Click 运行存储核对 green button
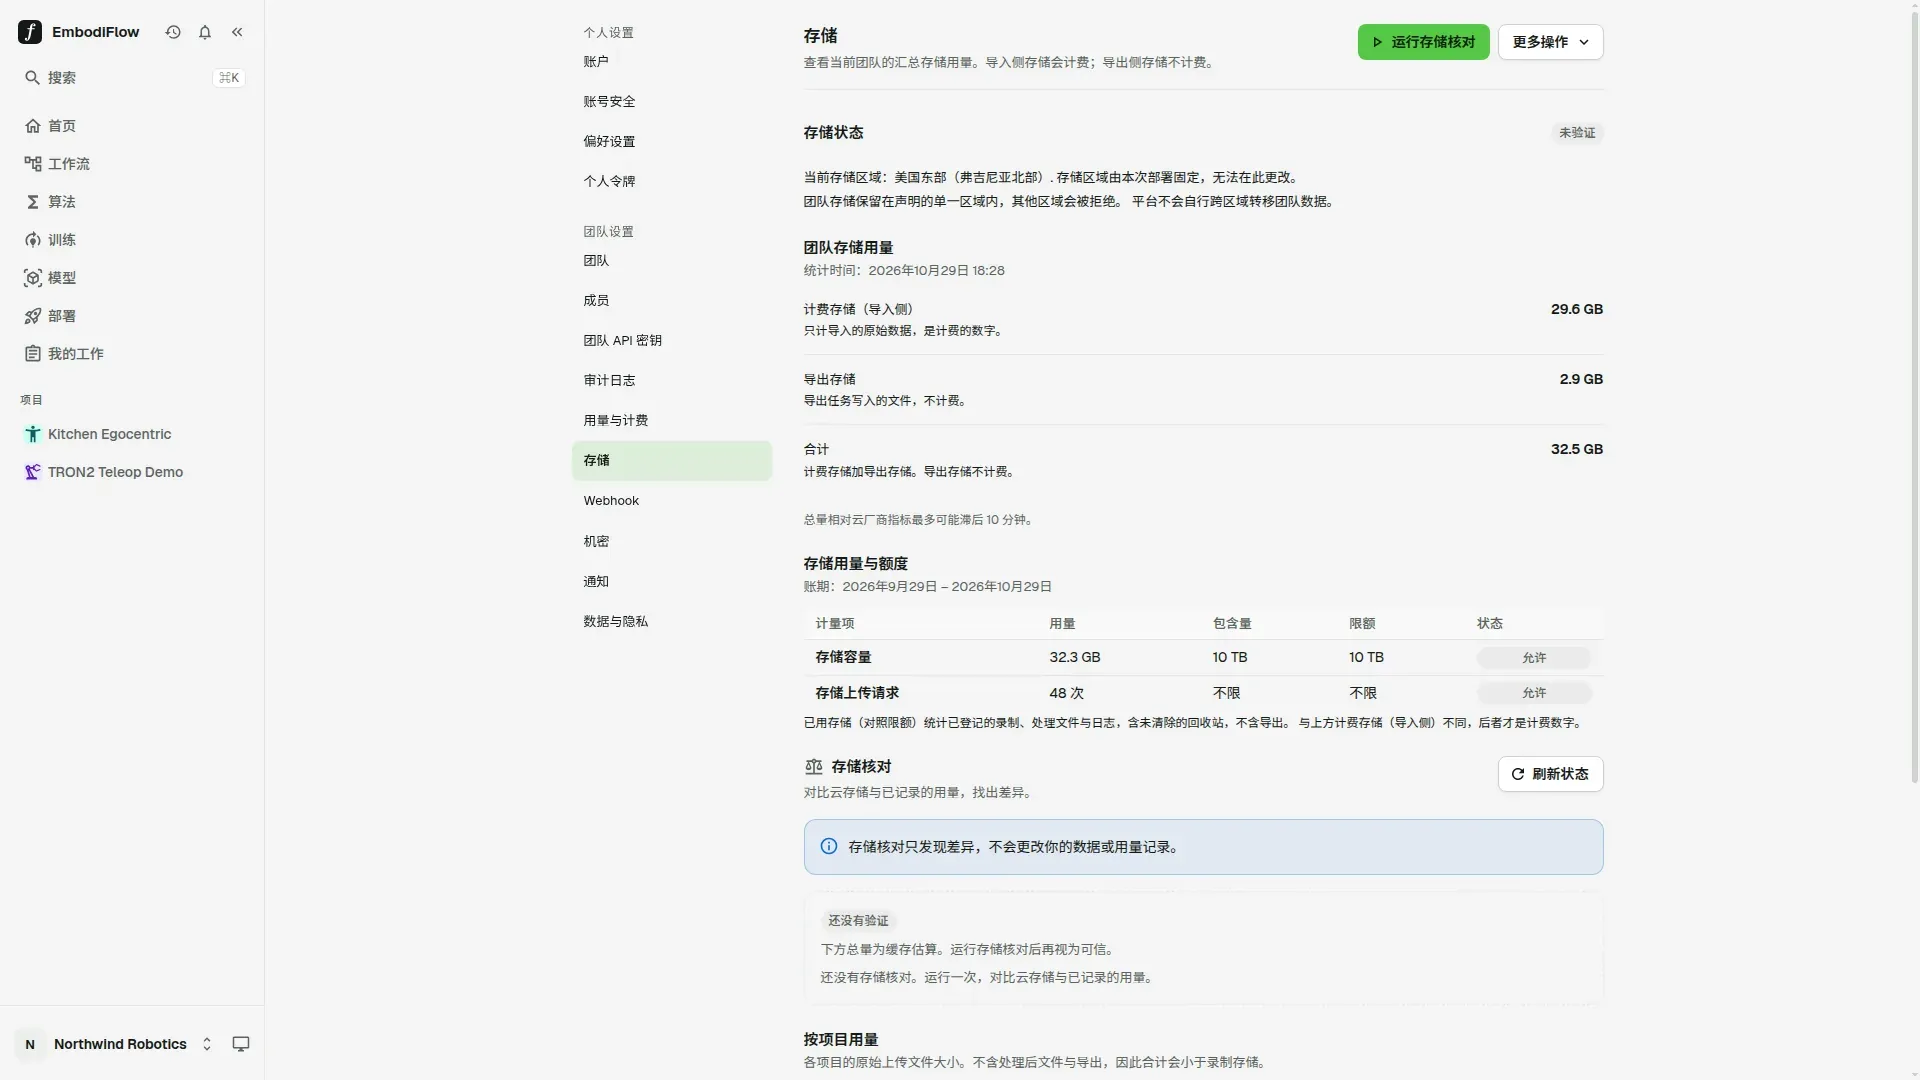This screenshot has height=1080, width=1920. [1423, 42]
